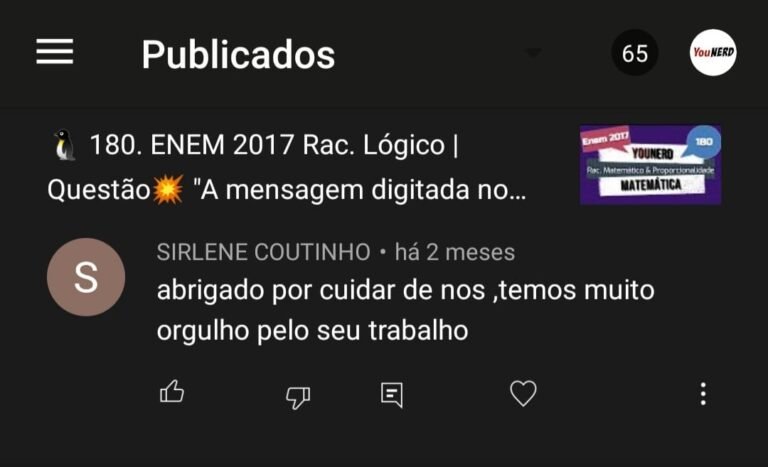Tap the 'há 2 meses' timestamp
This screenshot has height=467, width=768.
tap(455, 252)
